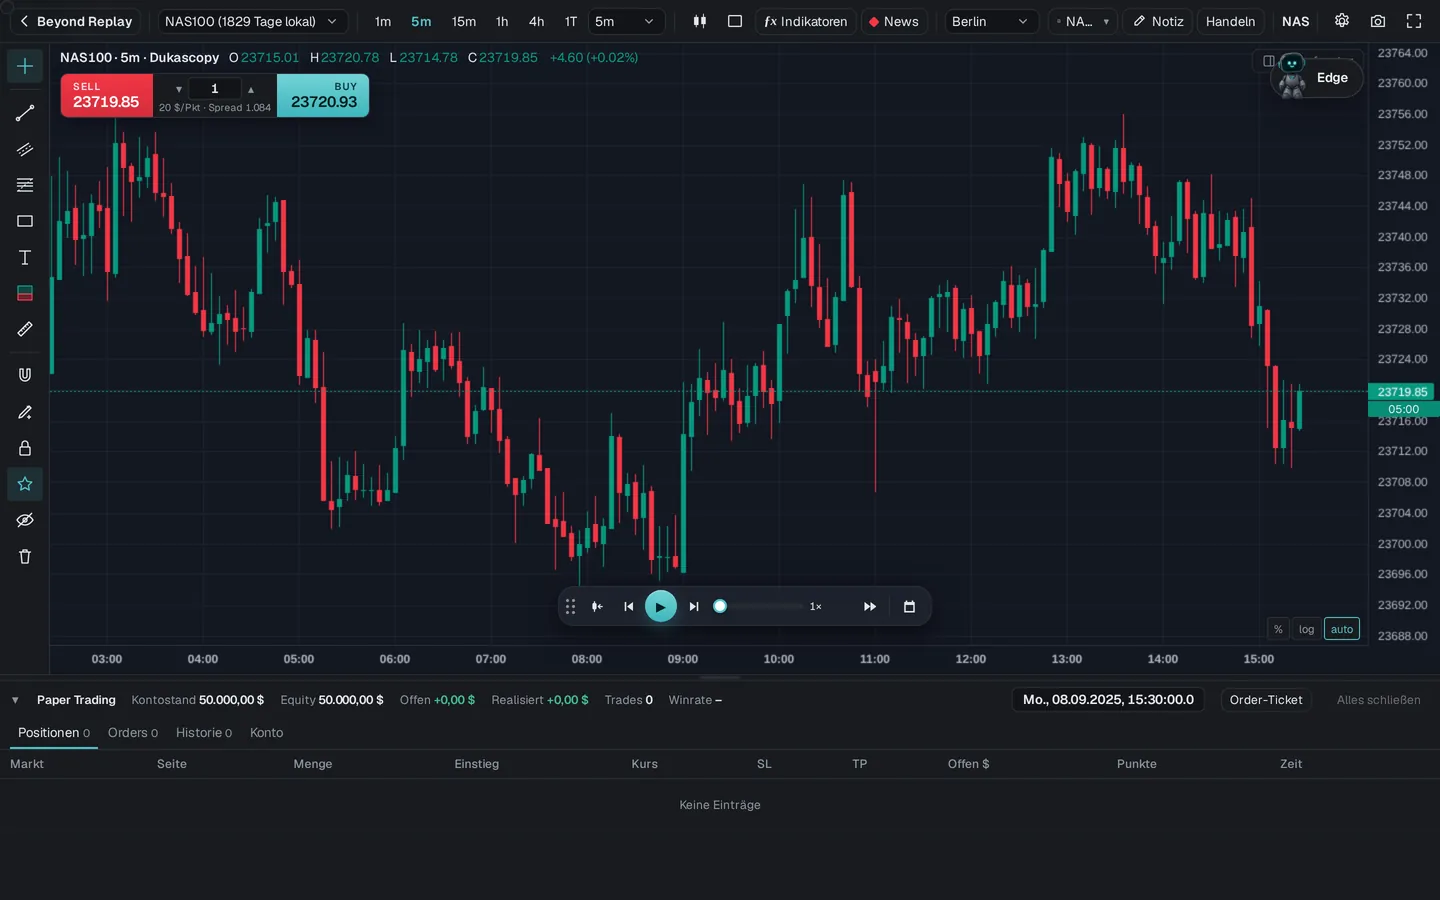1440x900 pixels.
Task: Open the Berlin timezone dropdown
Action: click(x=991, y=21)
